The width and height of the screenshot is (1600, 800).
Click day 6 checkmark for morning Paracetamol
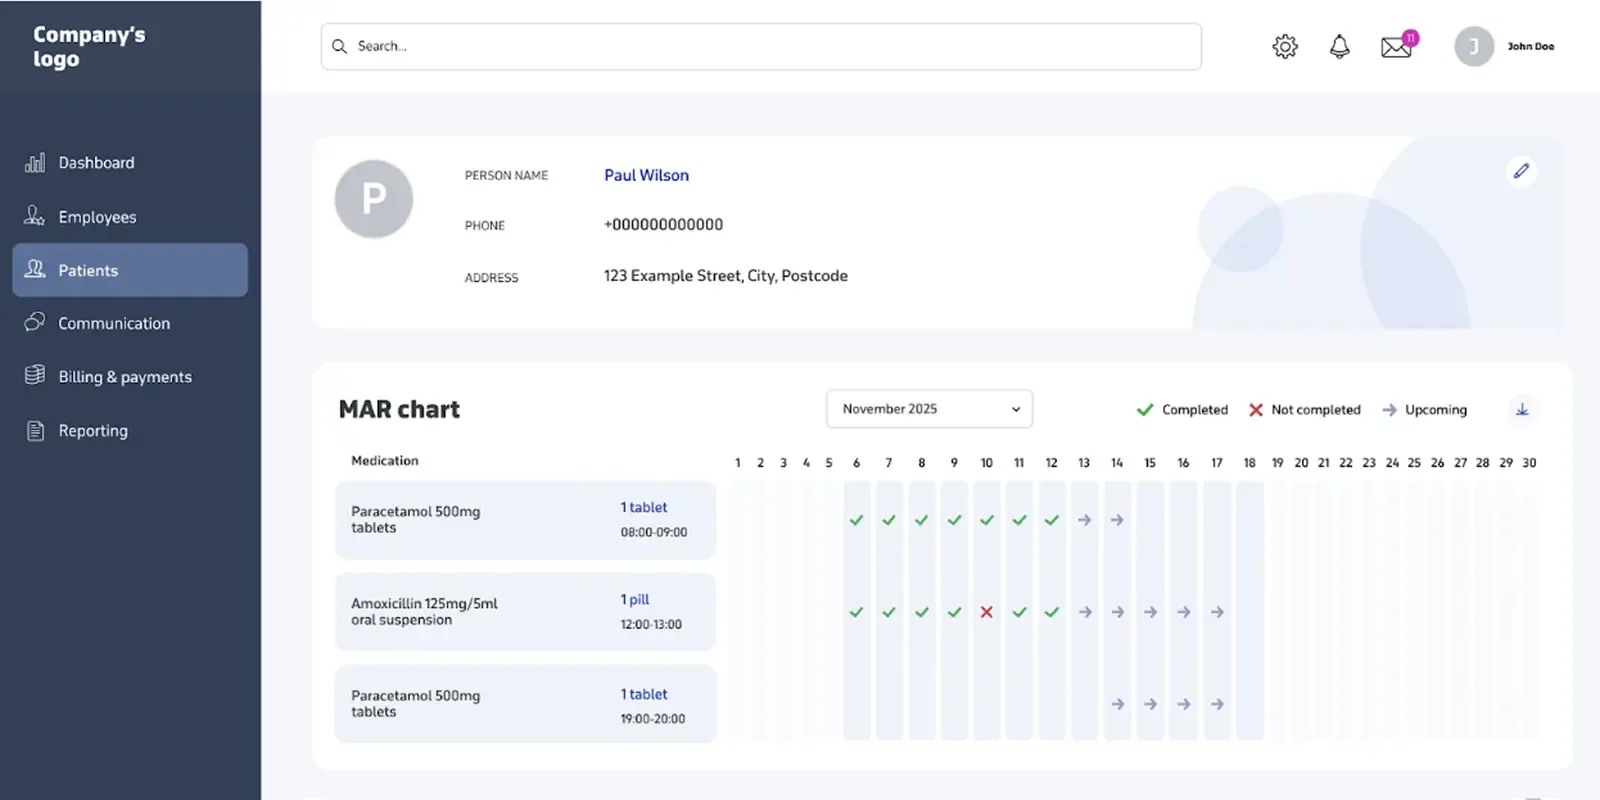point(856,520)
